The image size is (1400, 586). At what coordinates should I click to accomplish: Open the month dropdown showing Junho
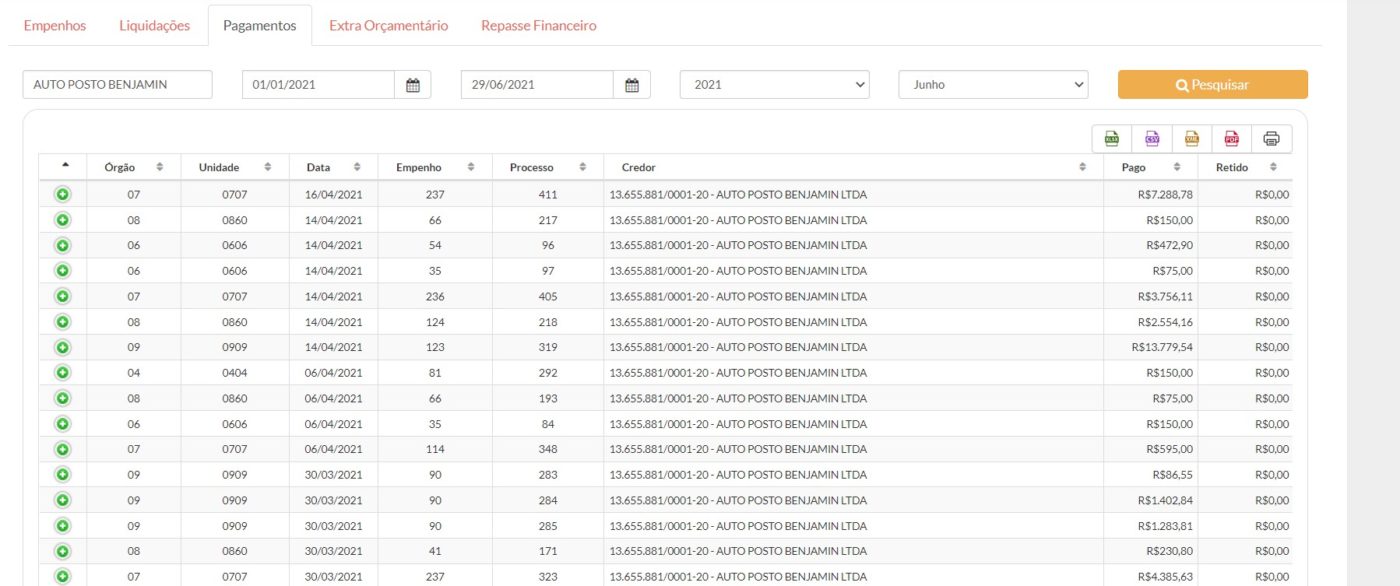pyautogui.click(x=993, y=85)
